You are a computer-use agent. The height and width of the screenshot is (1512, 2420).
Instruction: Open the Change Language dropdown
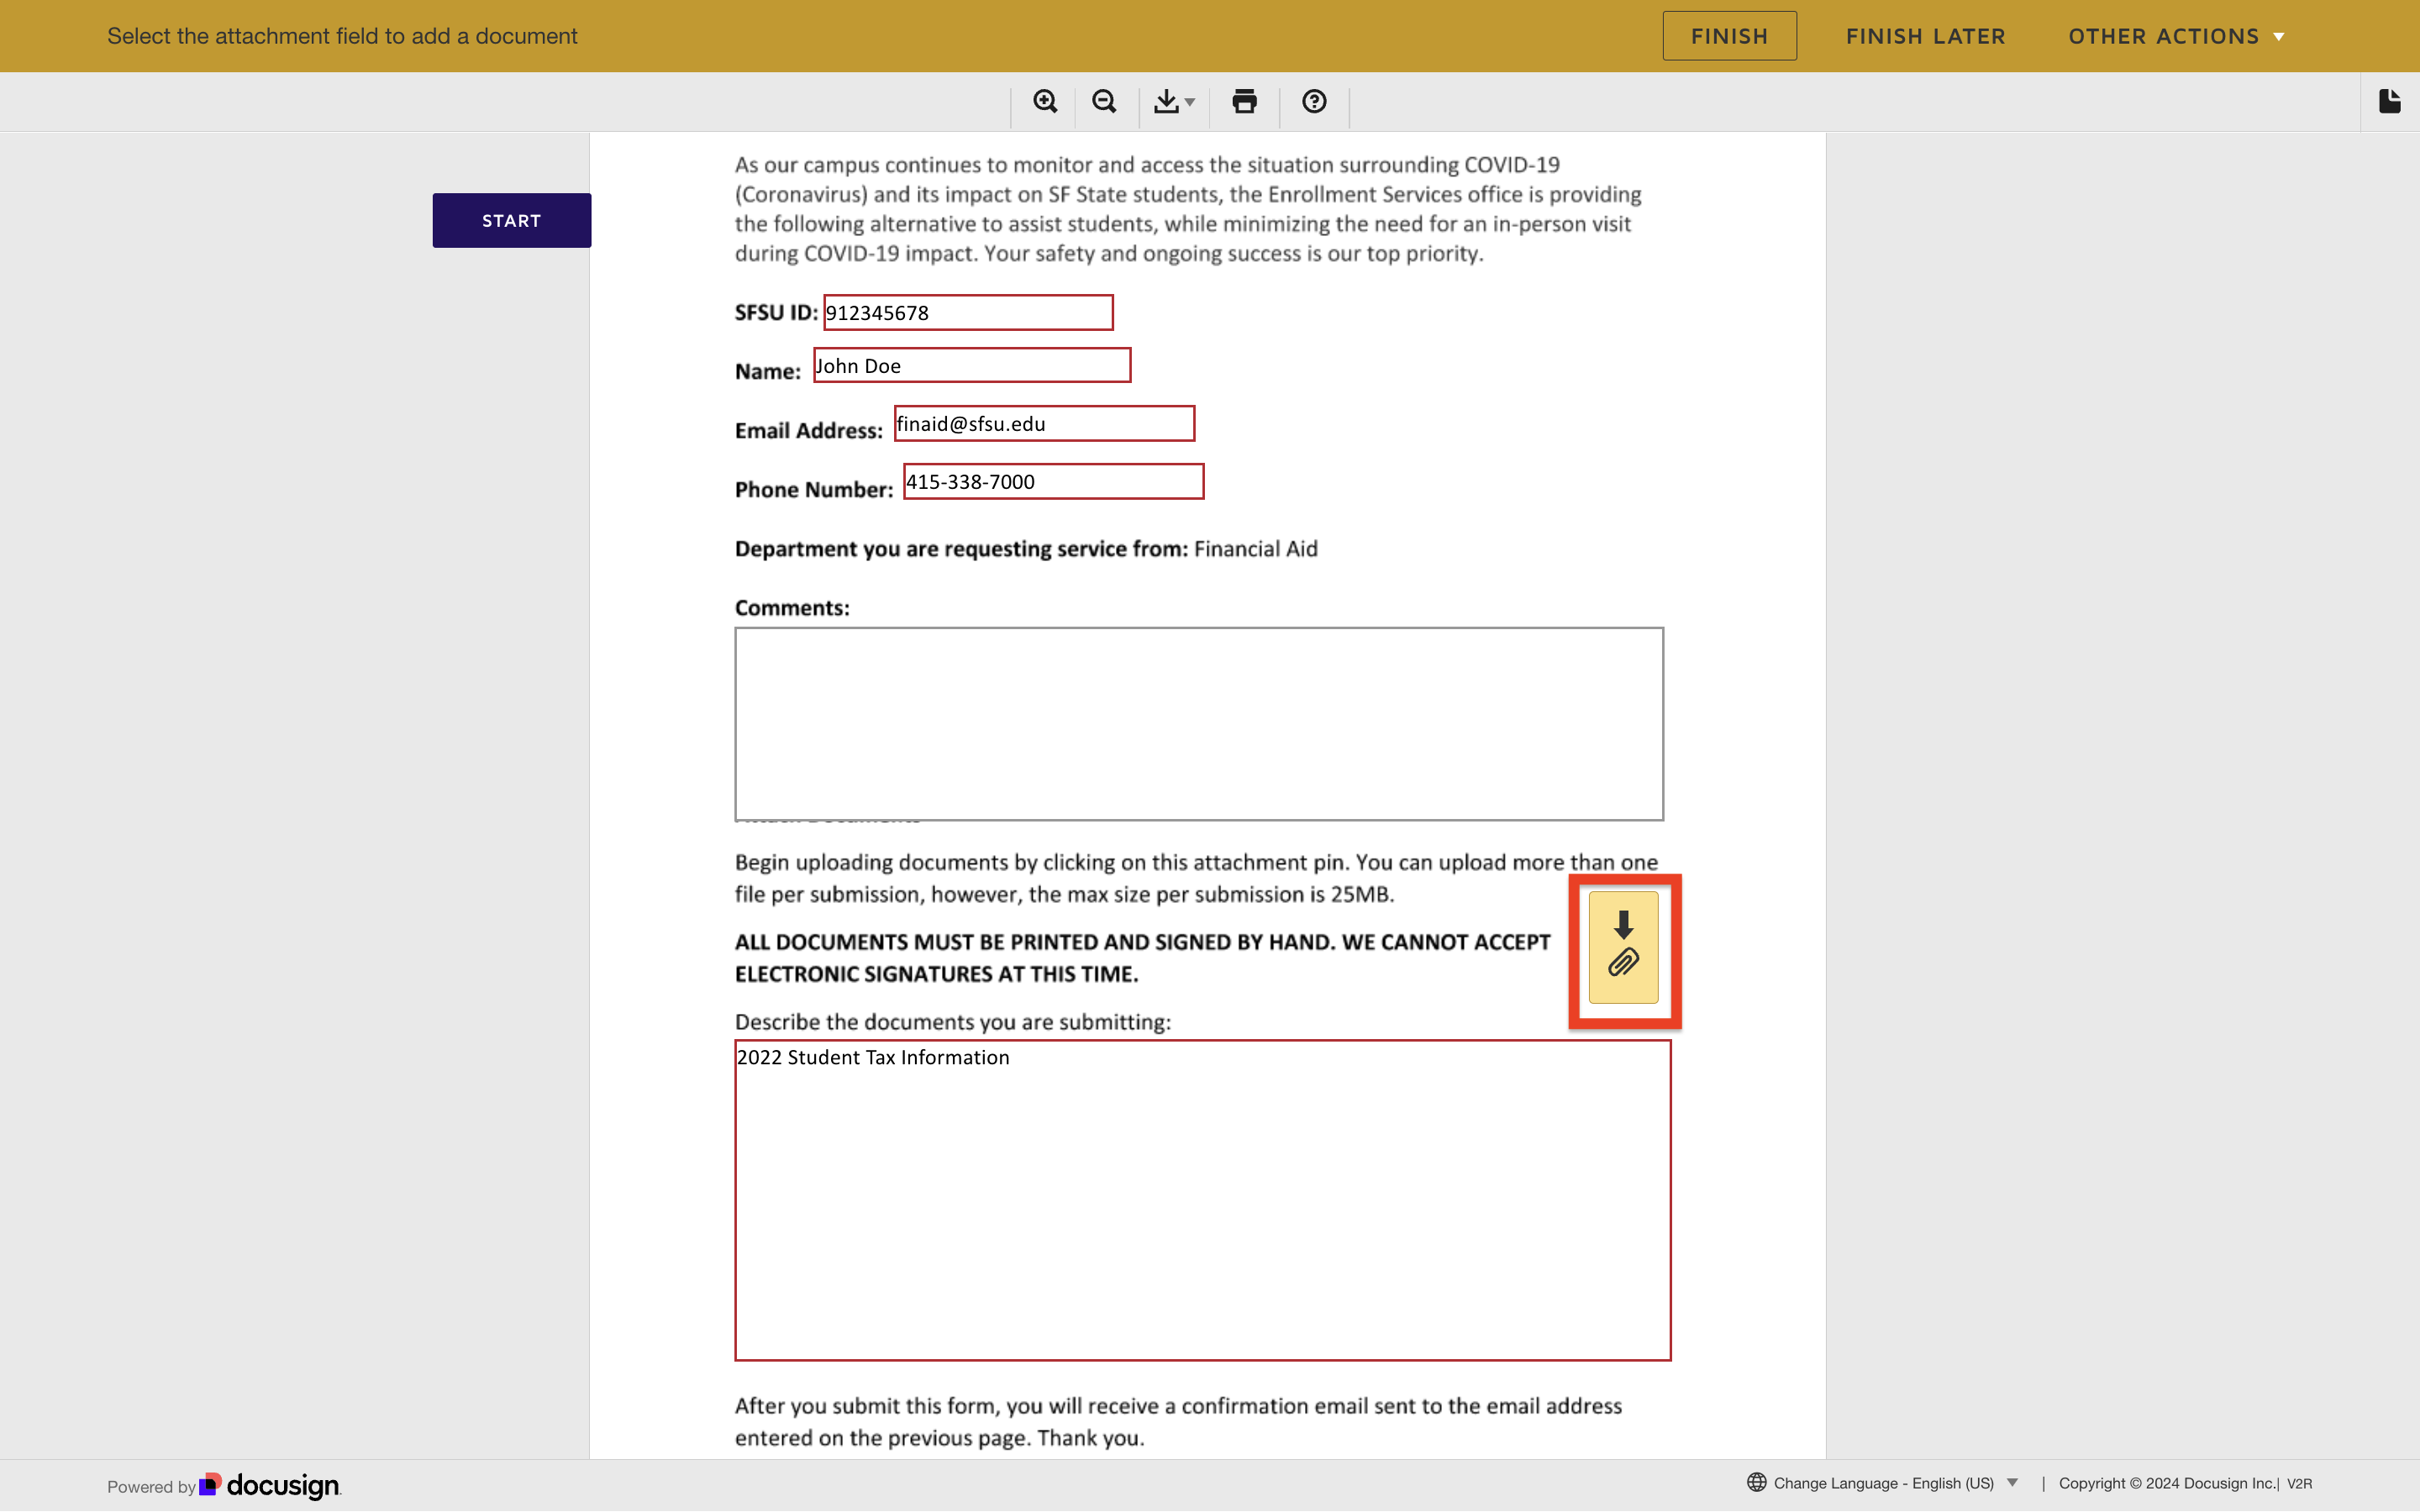point(1896,1483)
